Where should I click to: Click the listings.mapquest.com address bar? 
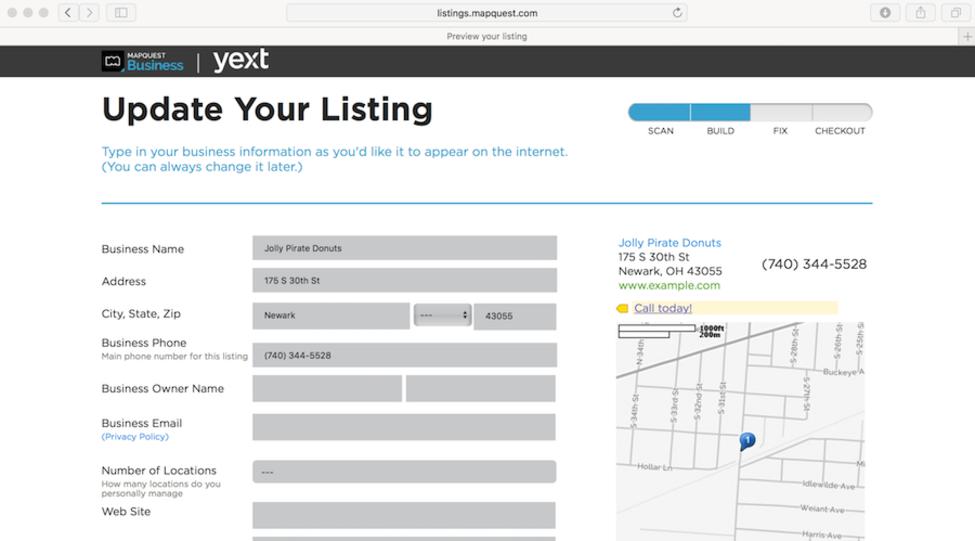[x=486, y=12]
